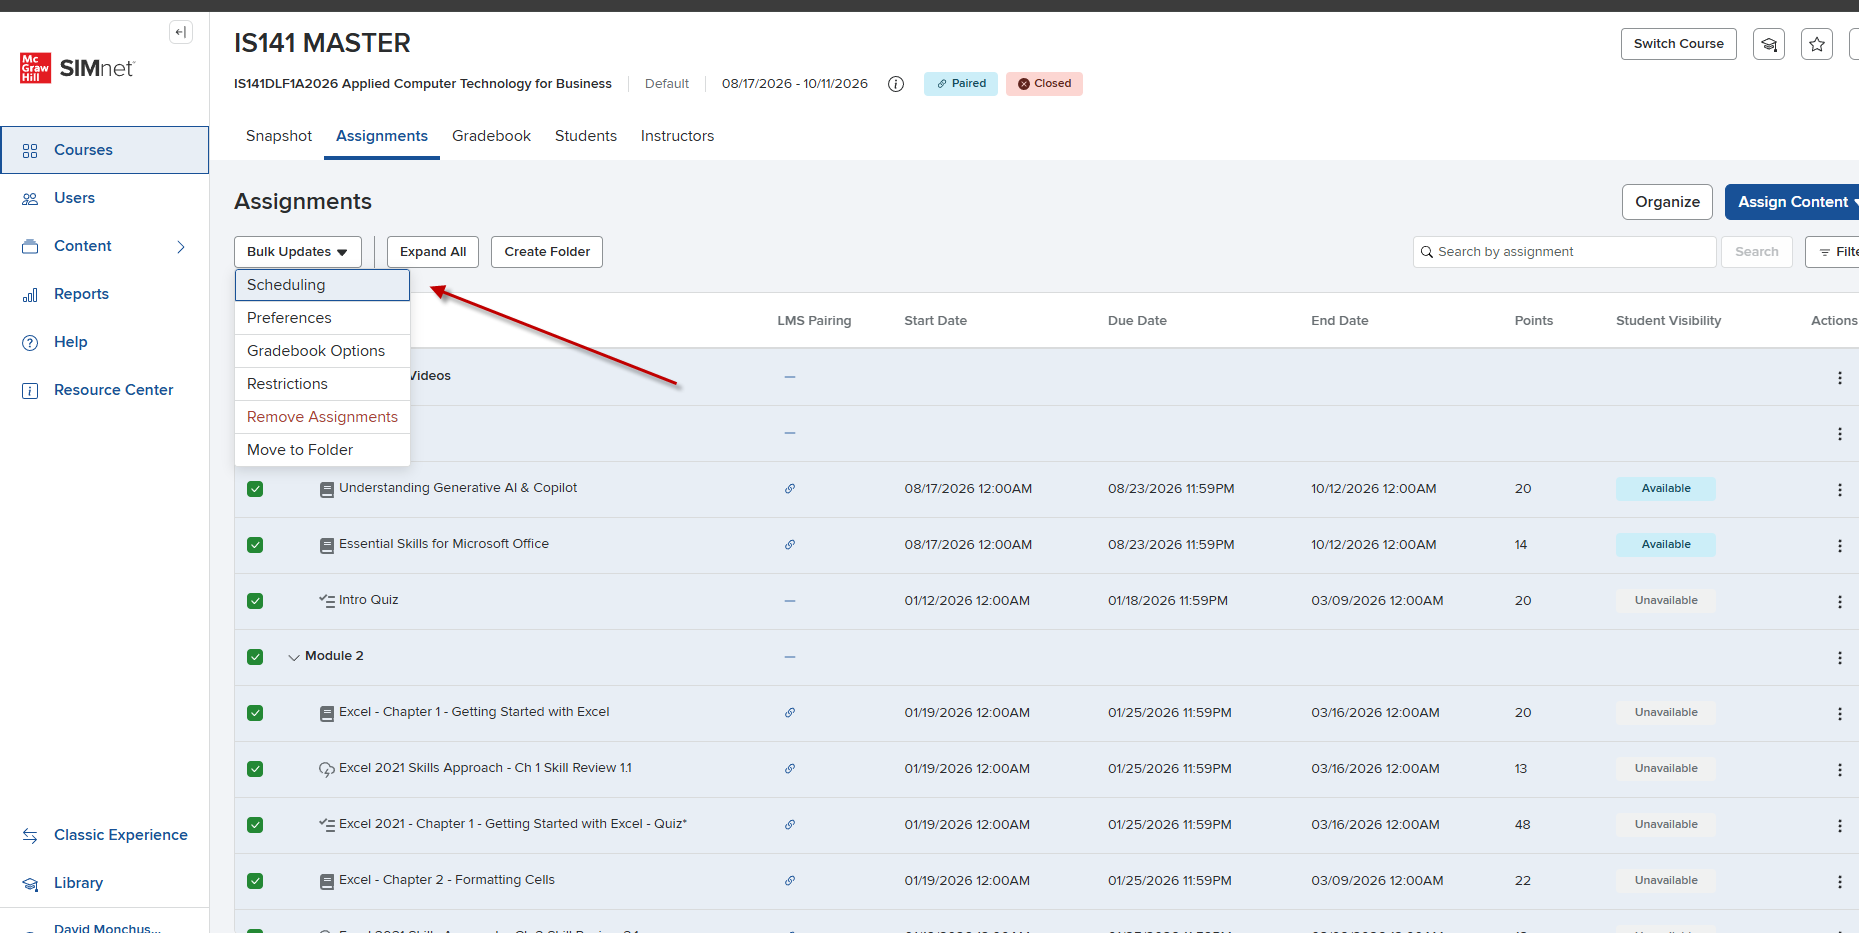Click the quiz icon beside Intro Quiz
Image resolution: width=1859 pixels, height=933 pixels.
327,601
